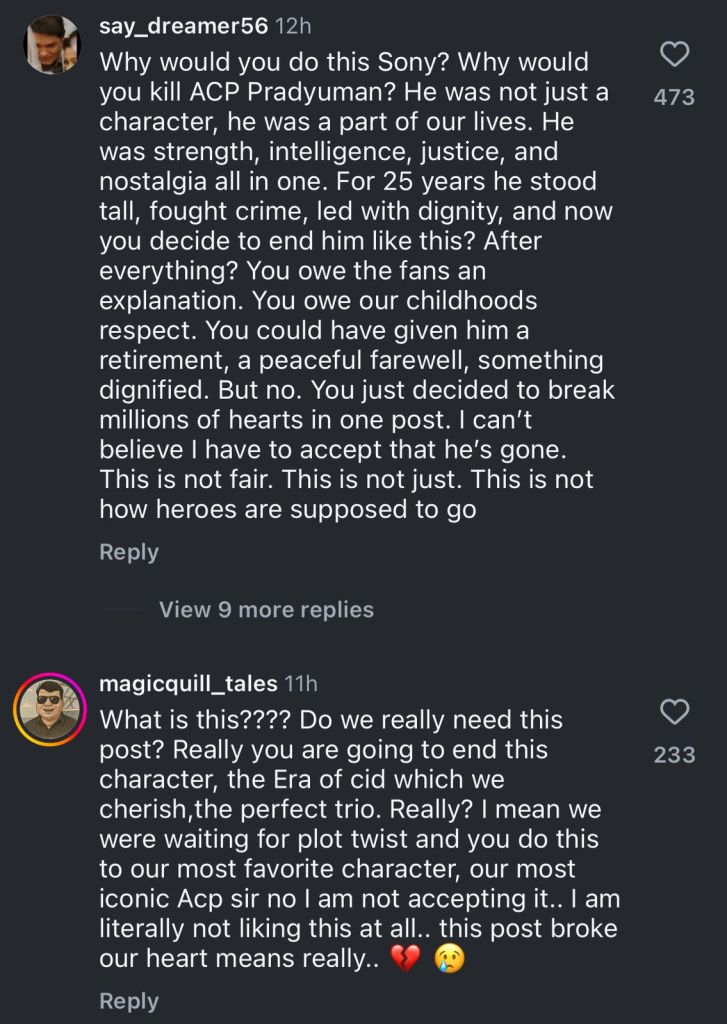Screen dimensions: 727x1024
Task: Reply to say_dreamer56's comment
Action: 129,552
